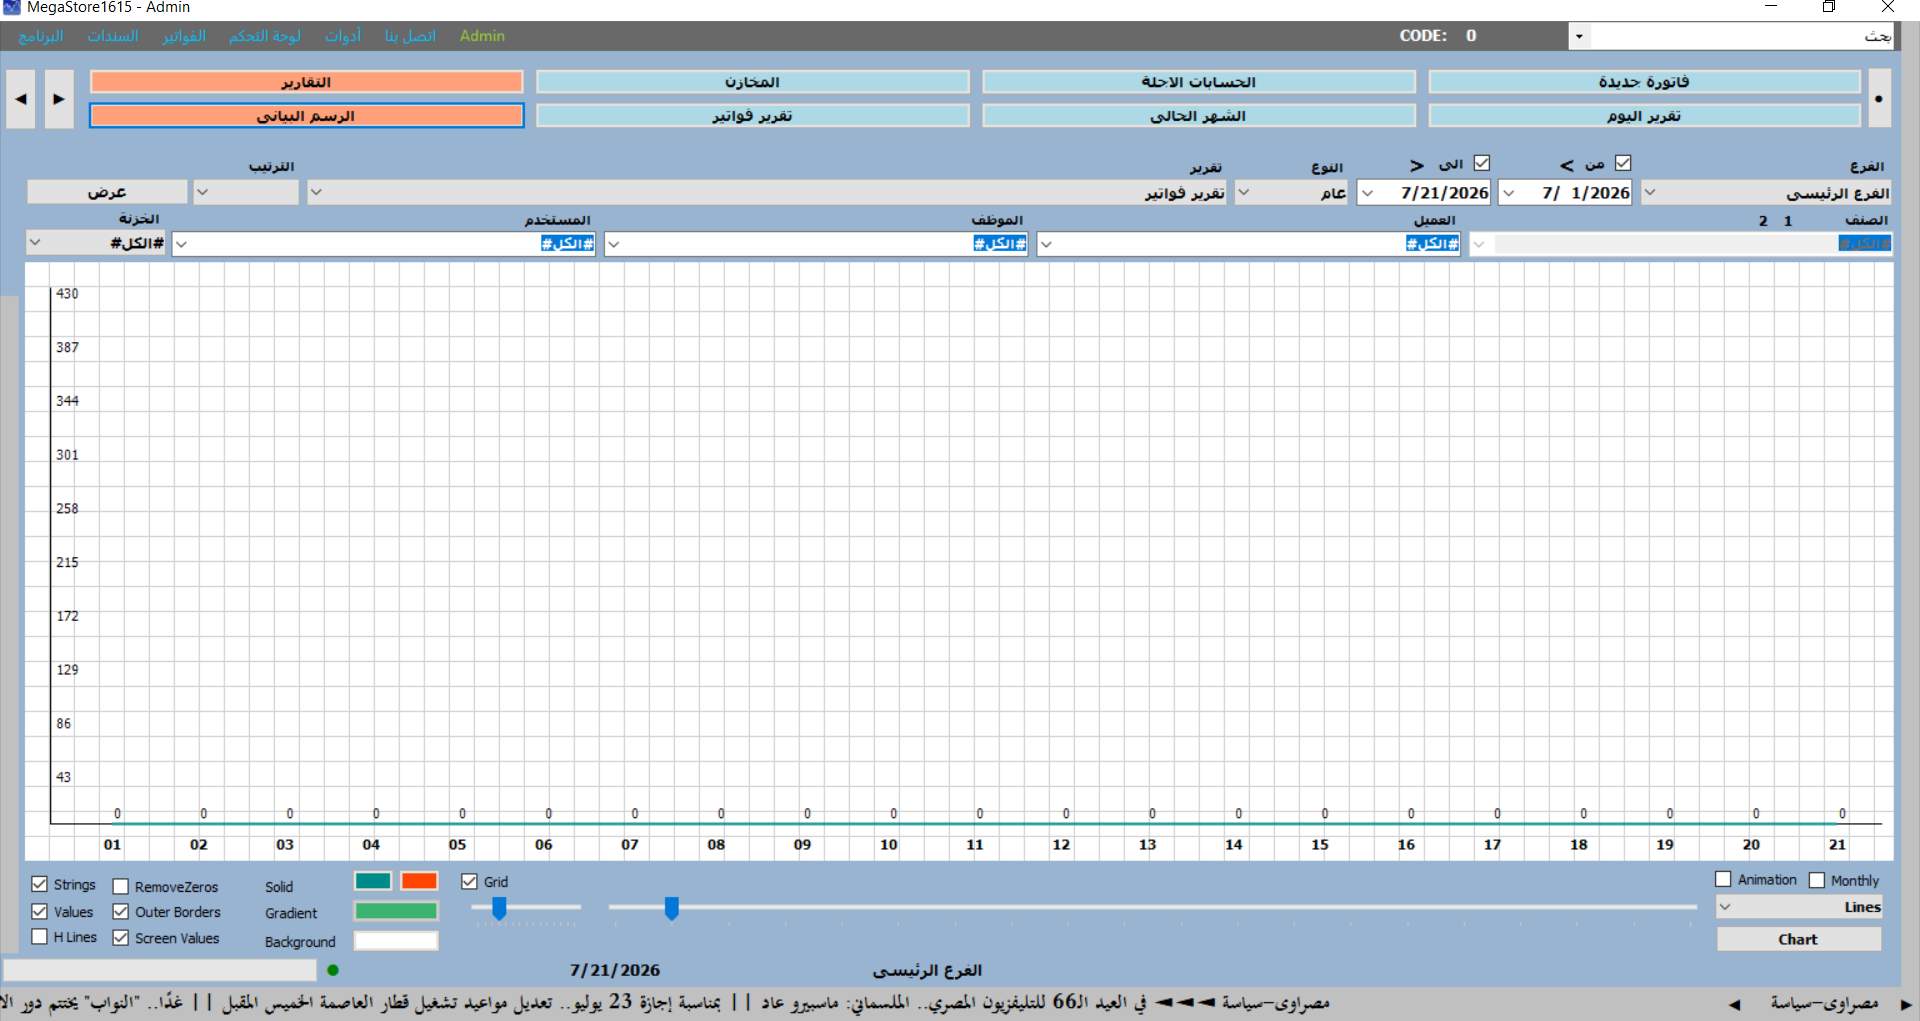The height and width of the screenshot is (1021, 1920).
Task: Click the number 2 next to الصنف
Action: 1763,221
